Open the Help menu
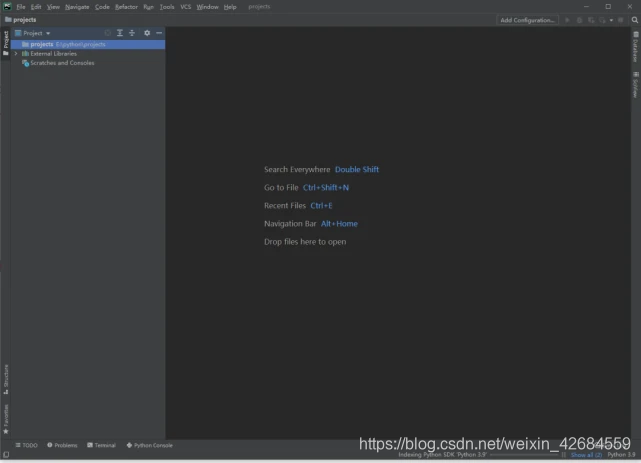The width and height of the screenshot is (641, 463). tap(230, 7)
